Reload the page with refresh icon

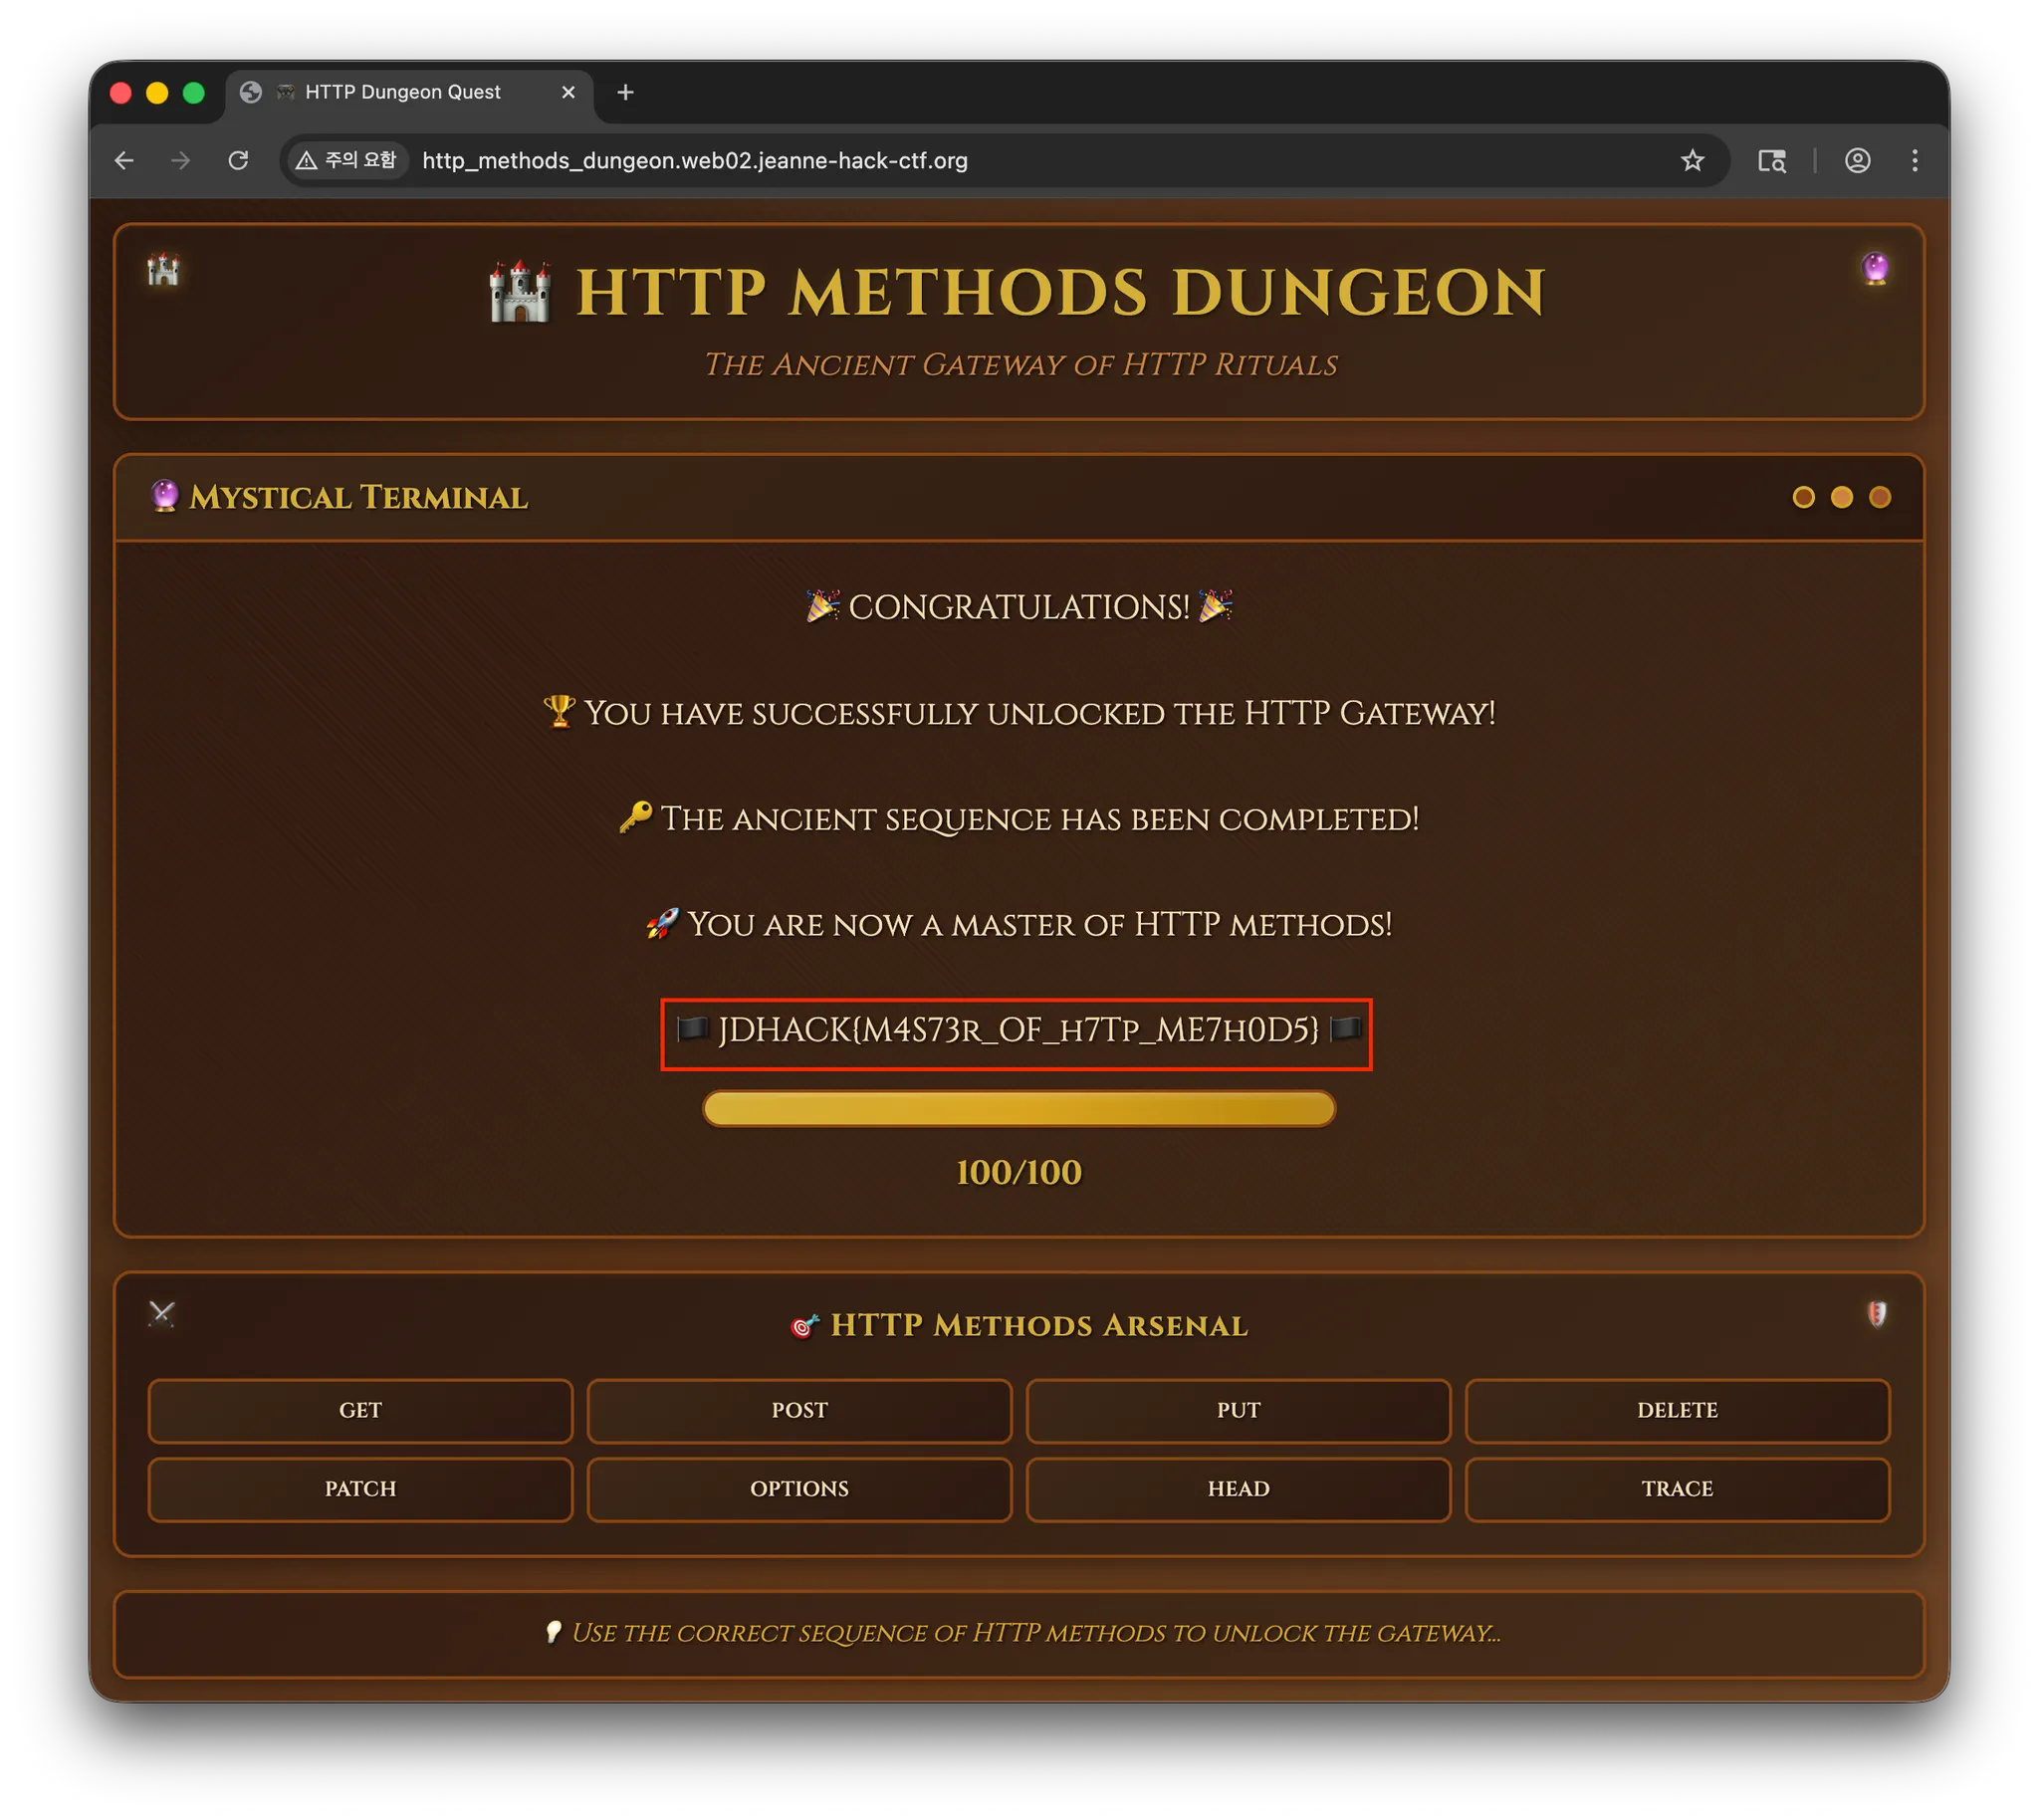pyautogui.click(x=238, y=160)
